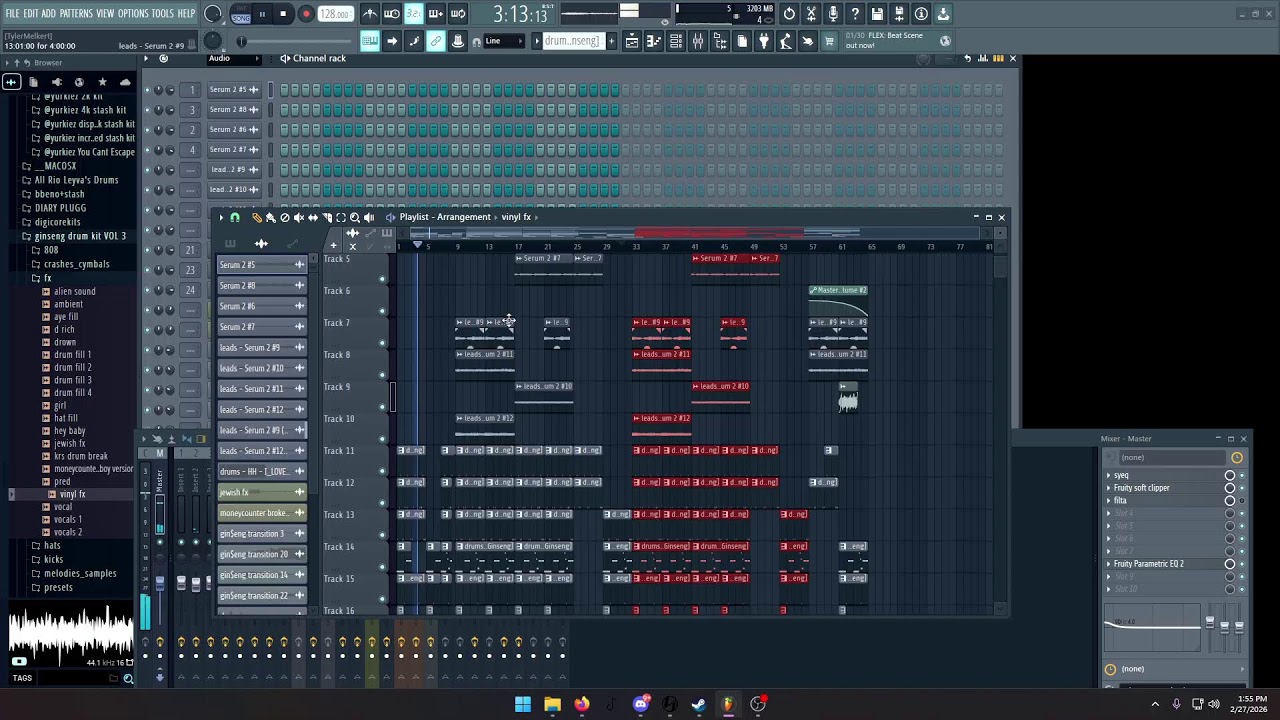Open the snap Line dropdown
Image resolution: width=1280 pixels, height=720 pixels.
[506, 41]
